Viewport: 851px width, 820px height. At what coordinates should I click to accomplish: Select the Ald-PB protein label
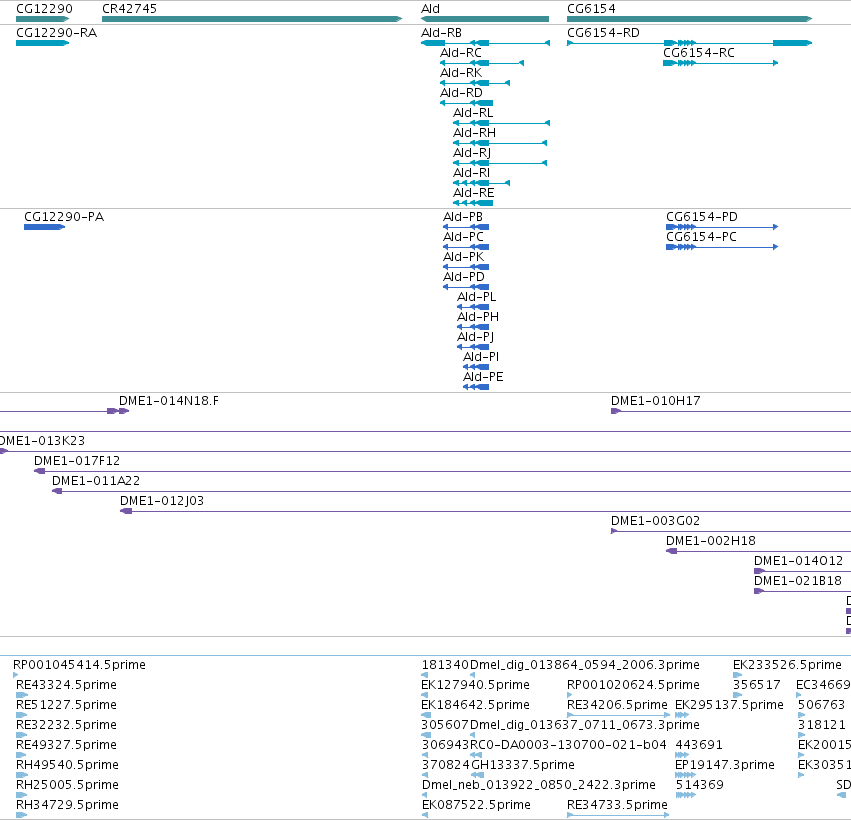[x=463, y=217]
